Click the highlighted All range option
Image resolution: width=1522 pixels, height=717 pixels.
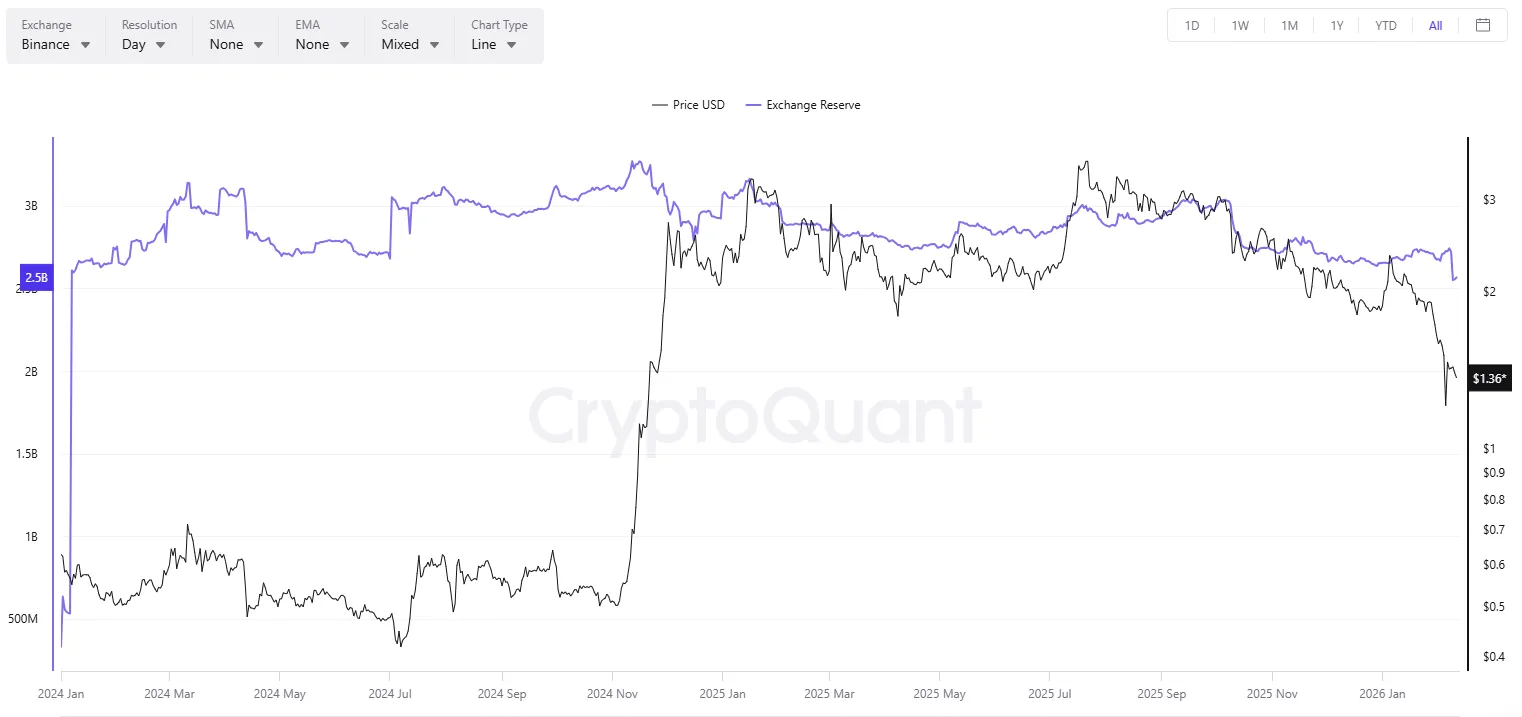coord(1435,25)
